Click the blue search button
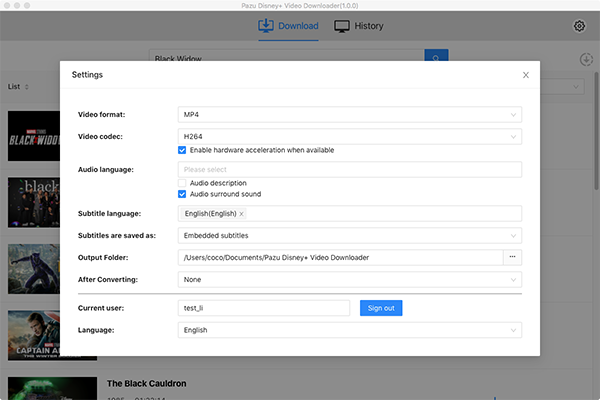The image size is (600, 400). [436, 56]
